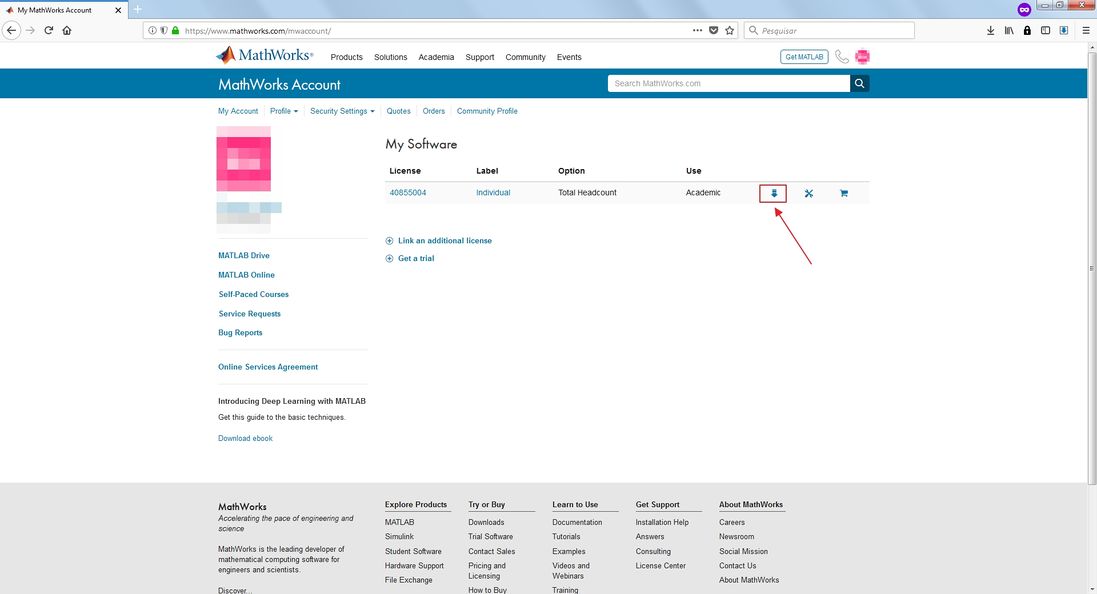The image size is (1097, 594).
Task: Go to My Account navigation link
Action: pos(238,111)
